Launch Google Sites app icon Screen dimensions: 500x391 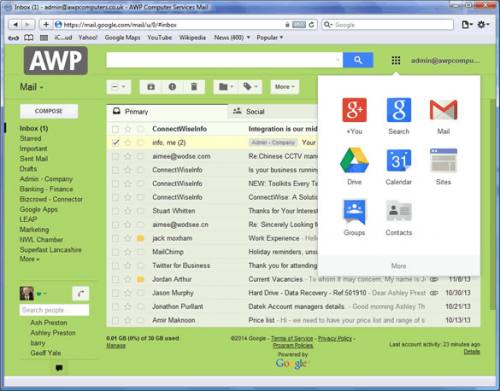443,161
